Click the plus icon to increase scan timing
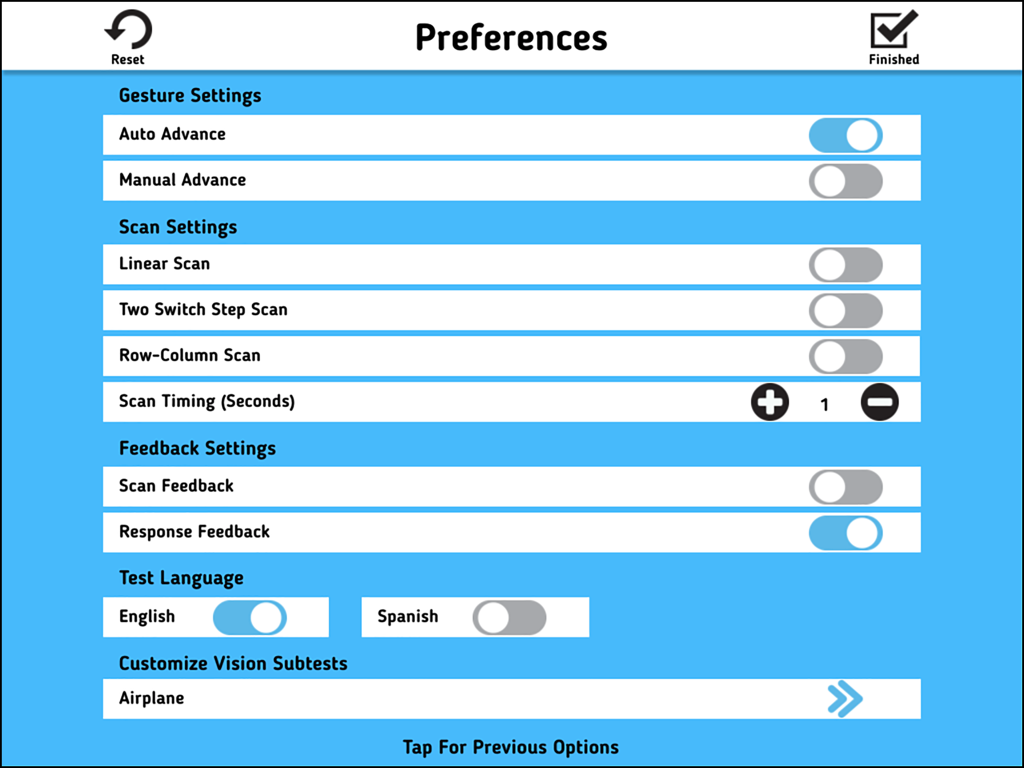The width and height of the screenshot is (1024, 768). [x=770, y=402]
